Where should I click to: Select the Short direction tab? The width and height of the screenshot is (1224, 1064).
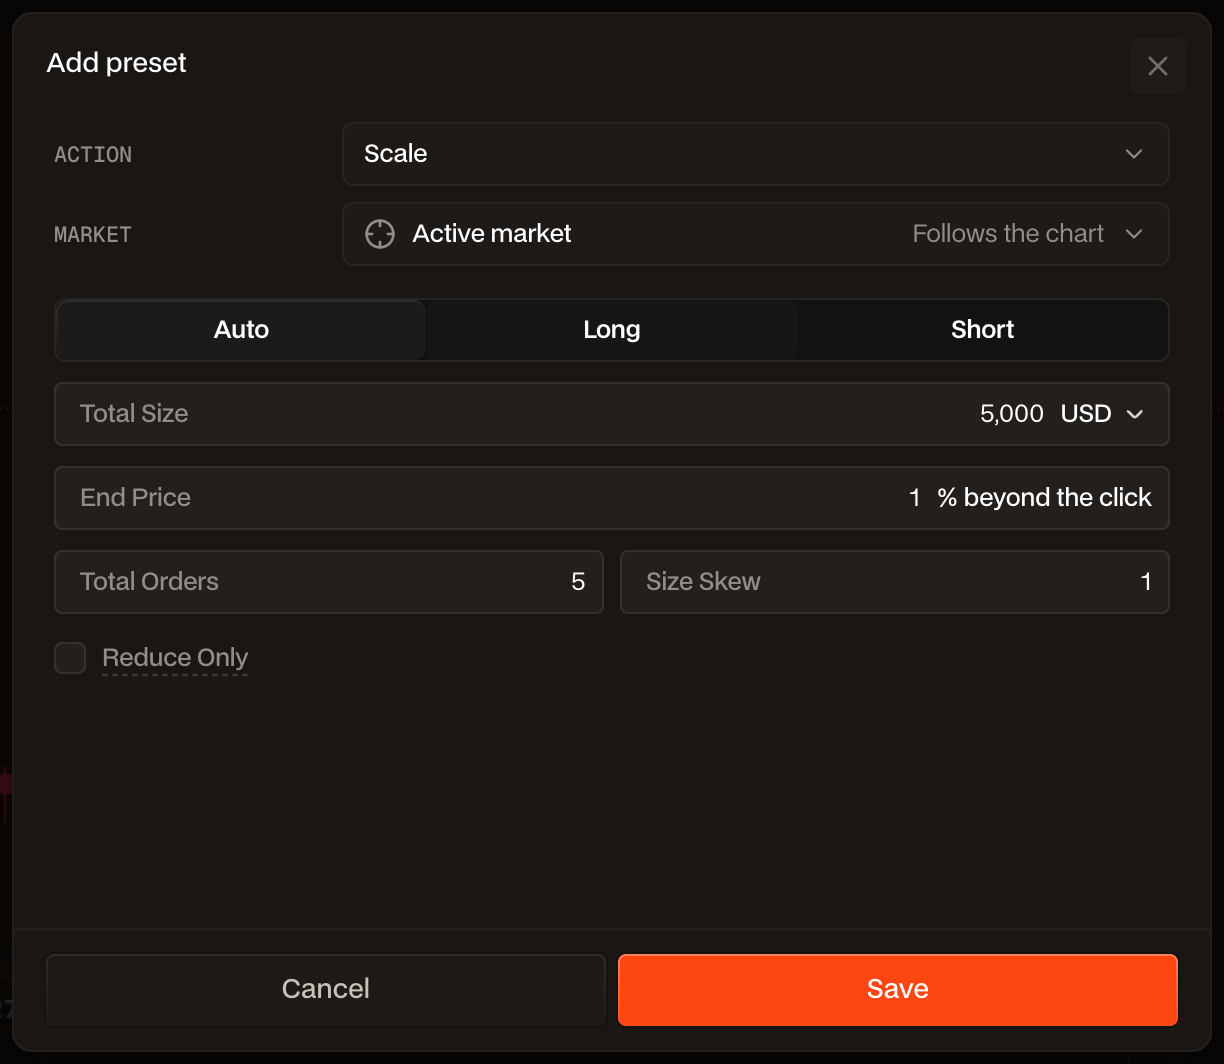click(x=982, y=330)
